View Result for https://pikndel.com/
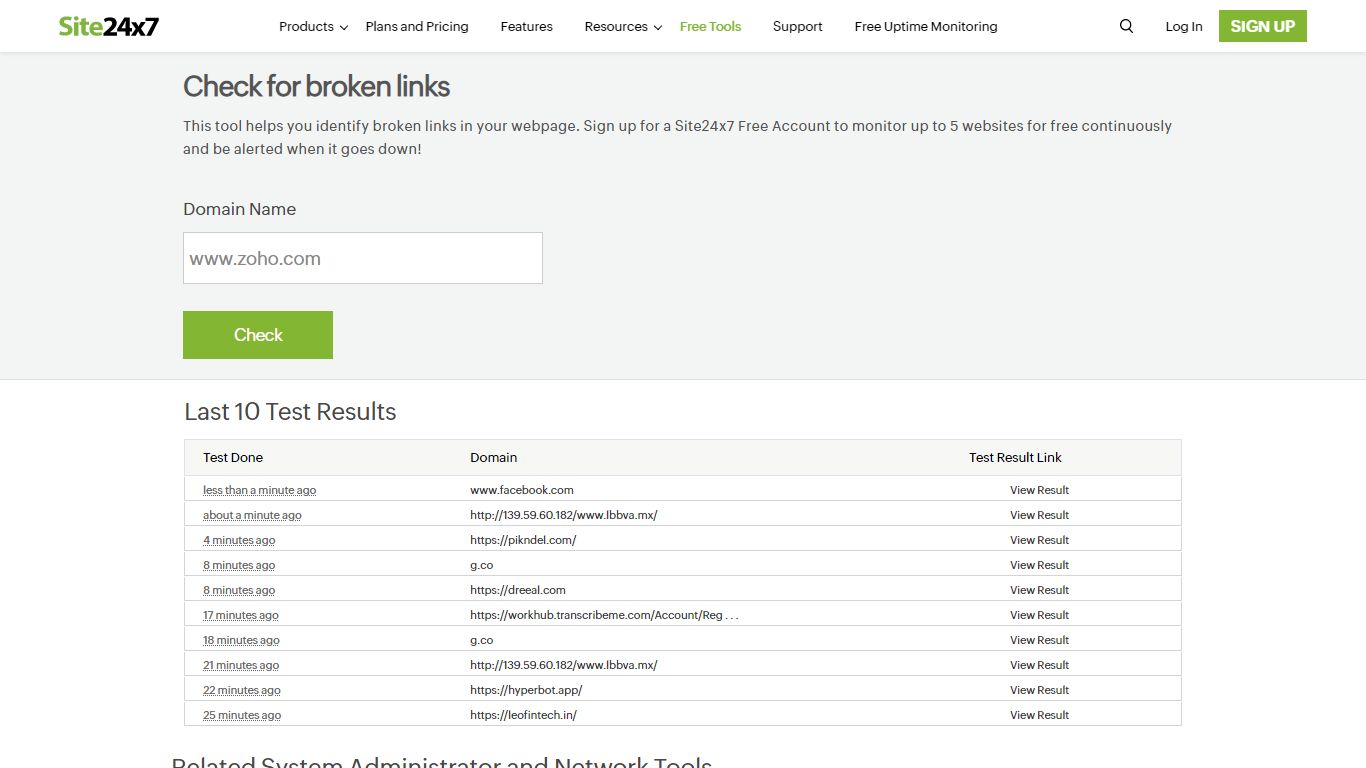This screenshot has width=1366, height=768. point(1039,540)
